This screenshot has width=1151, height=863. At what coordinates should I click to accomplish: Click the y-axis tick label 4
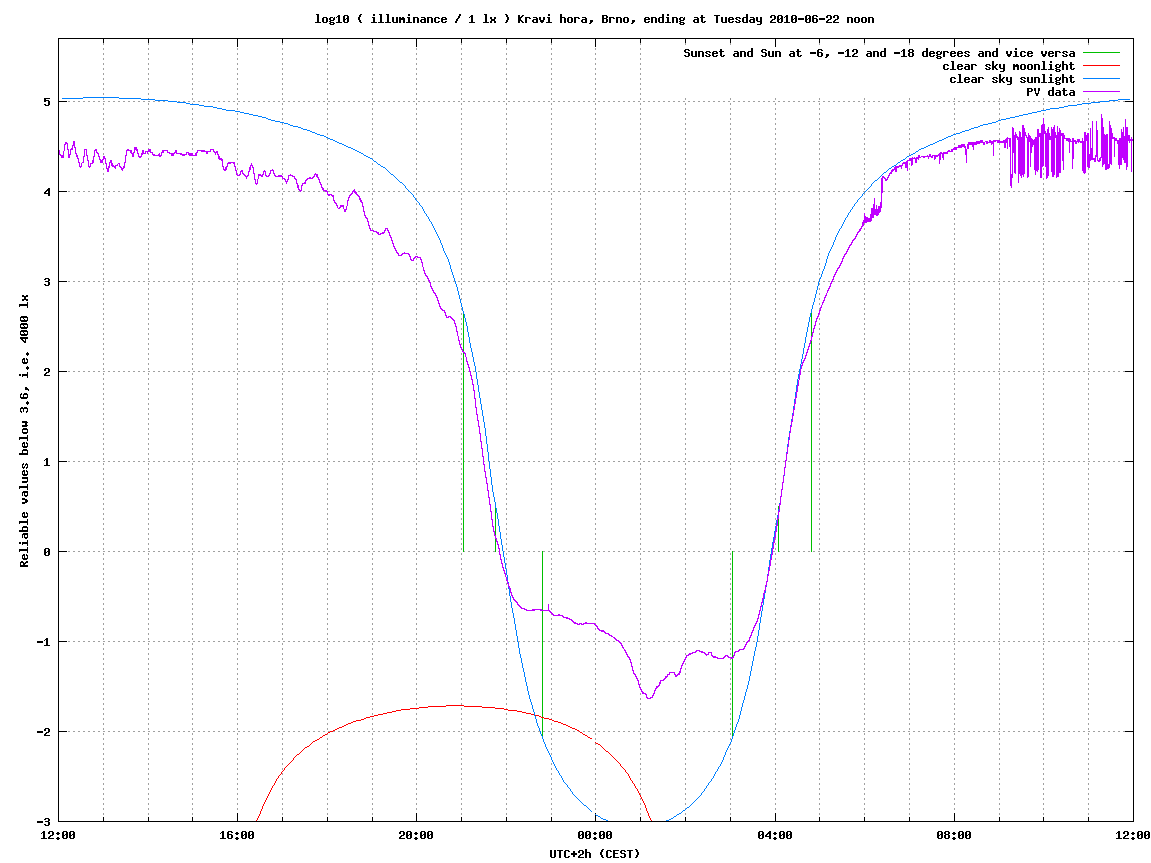click(47, 192)
